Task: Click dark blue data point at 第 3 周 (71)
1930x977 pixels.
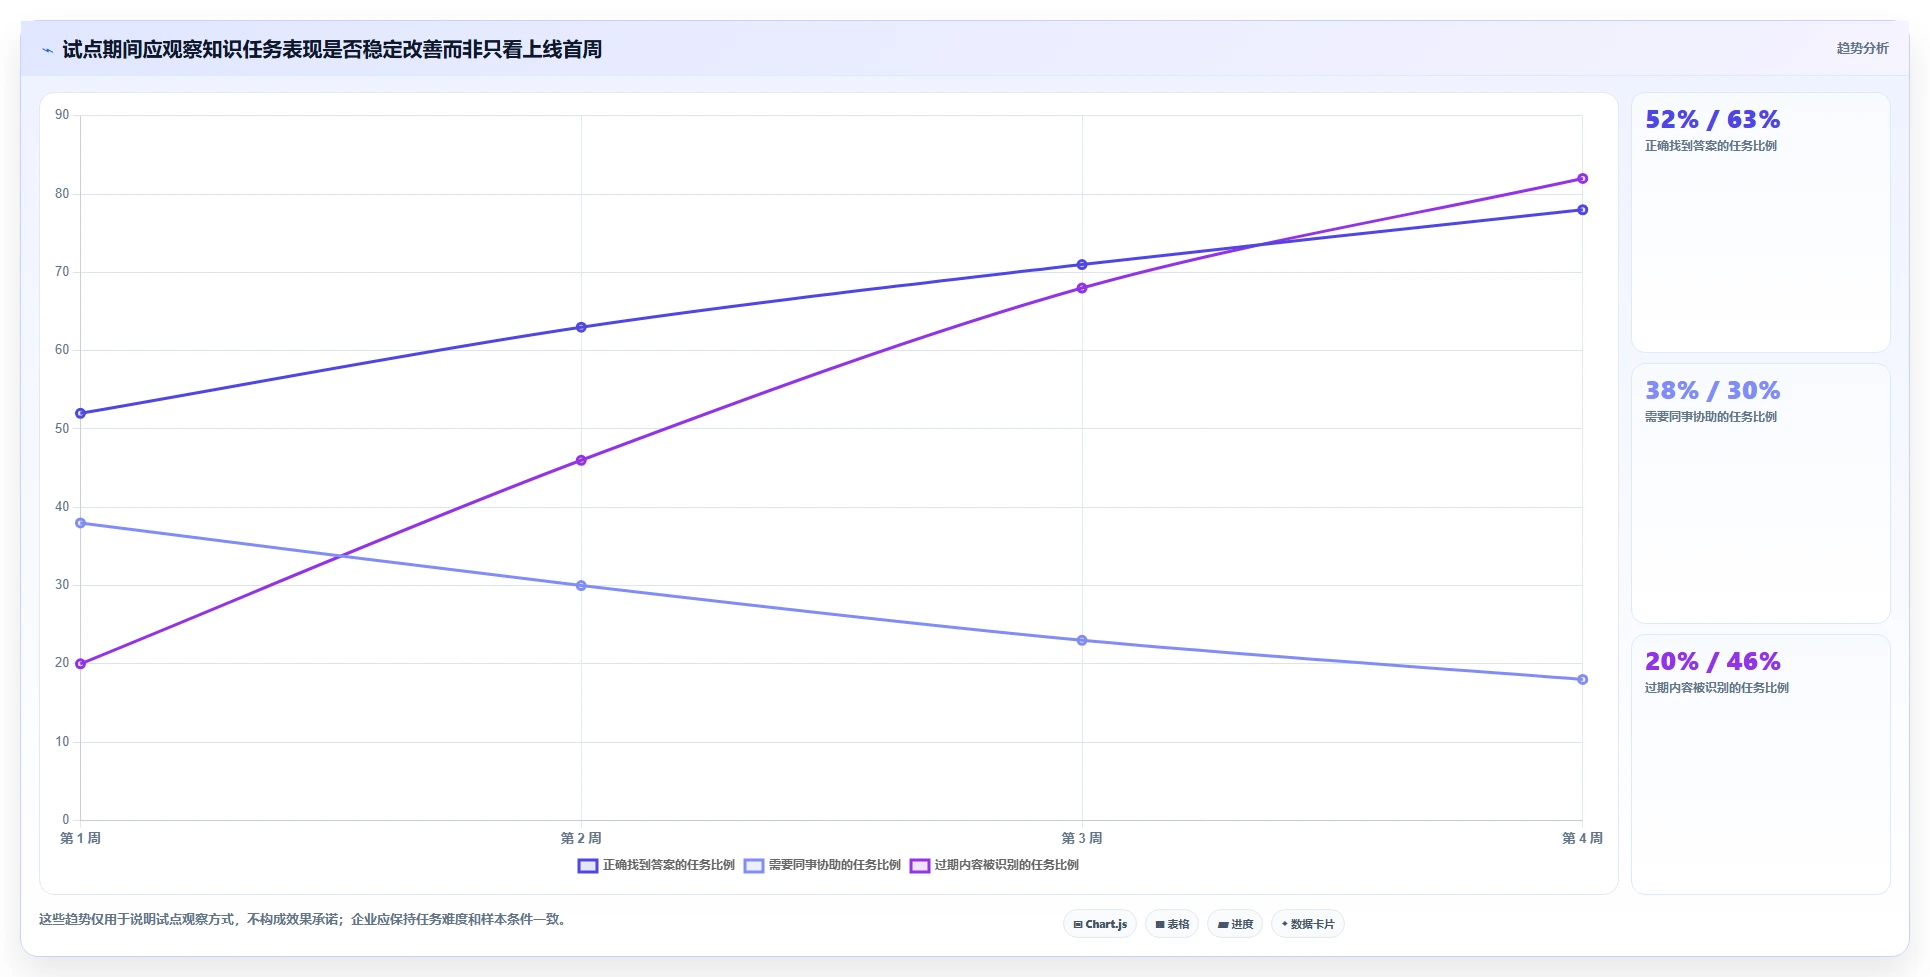Action: pyautogui.click(x=1082, y=265)
